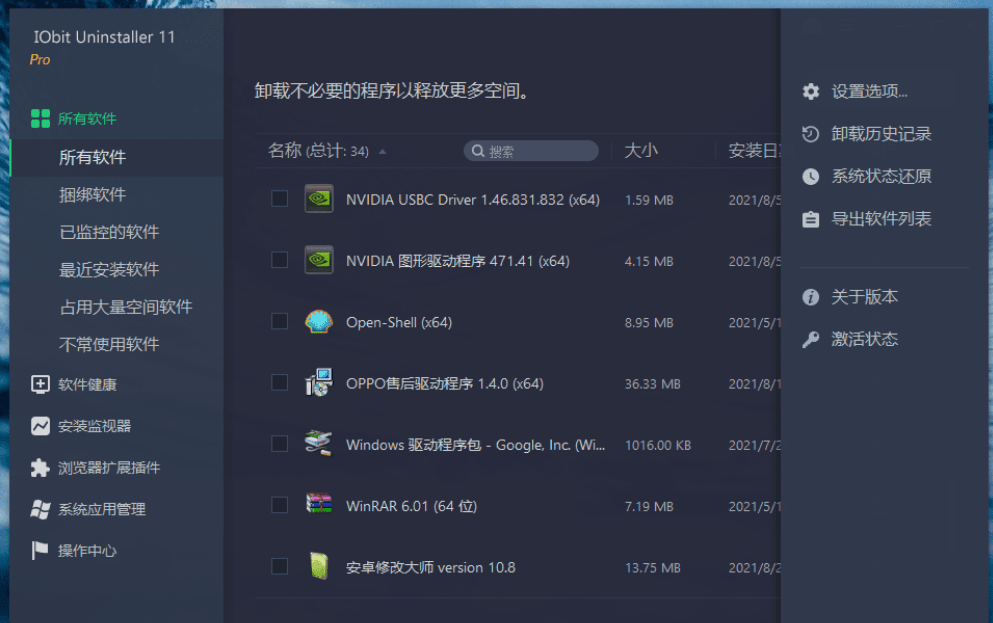
Task: Click the Open-Shell shell icon
Action: pyautogui.click(x=319, y=322)
